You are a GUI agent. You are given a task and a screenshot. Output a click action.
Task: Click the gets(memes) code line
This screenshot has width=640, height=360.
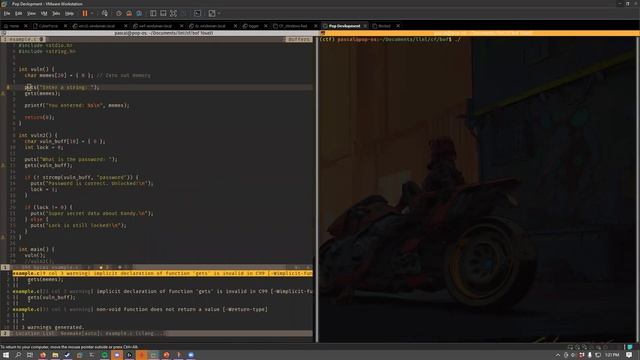click(42, 93)
